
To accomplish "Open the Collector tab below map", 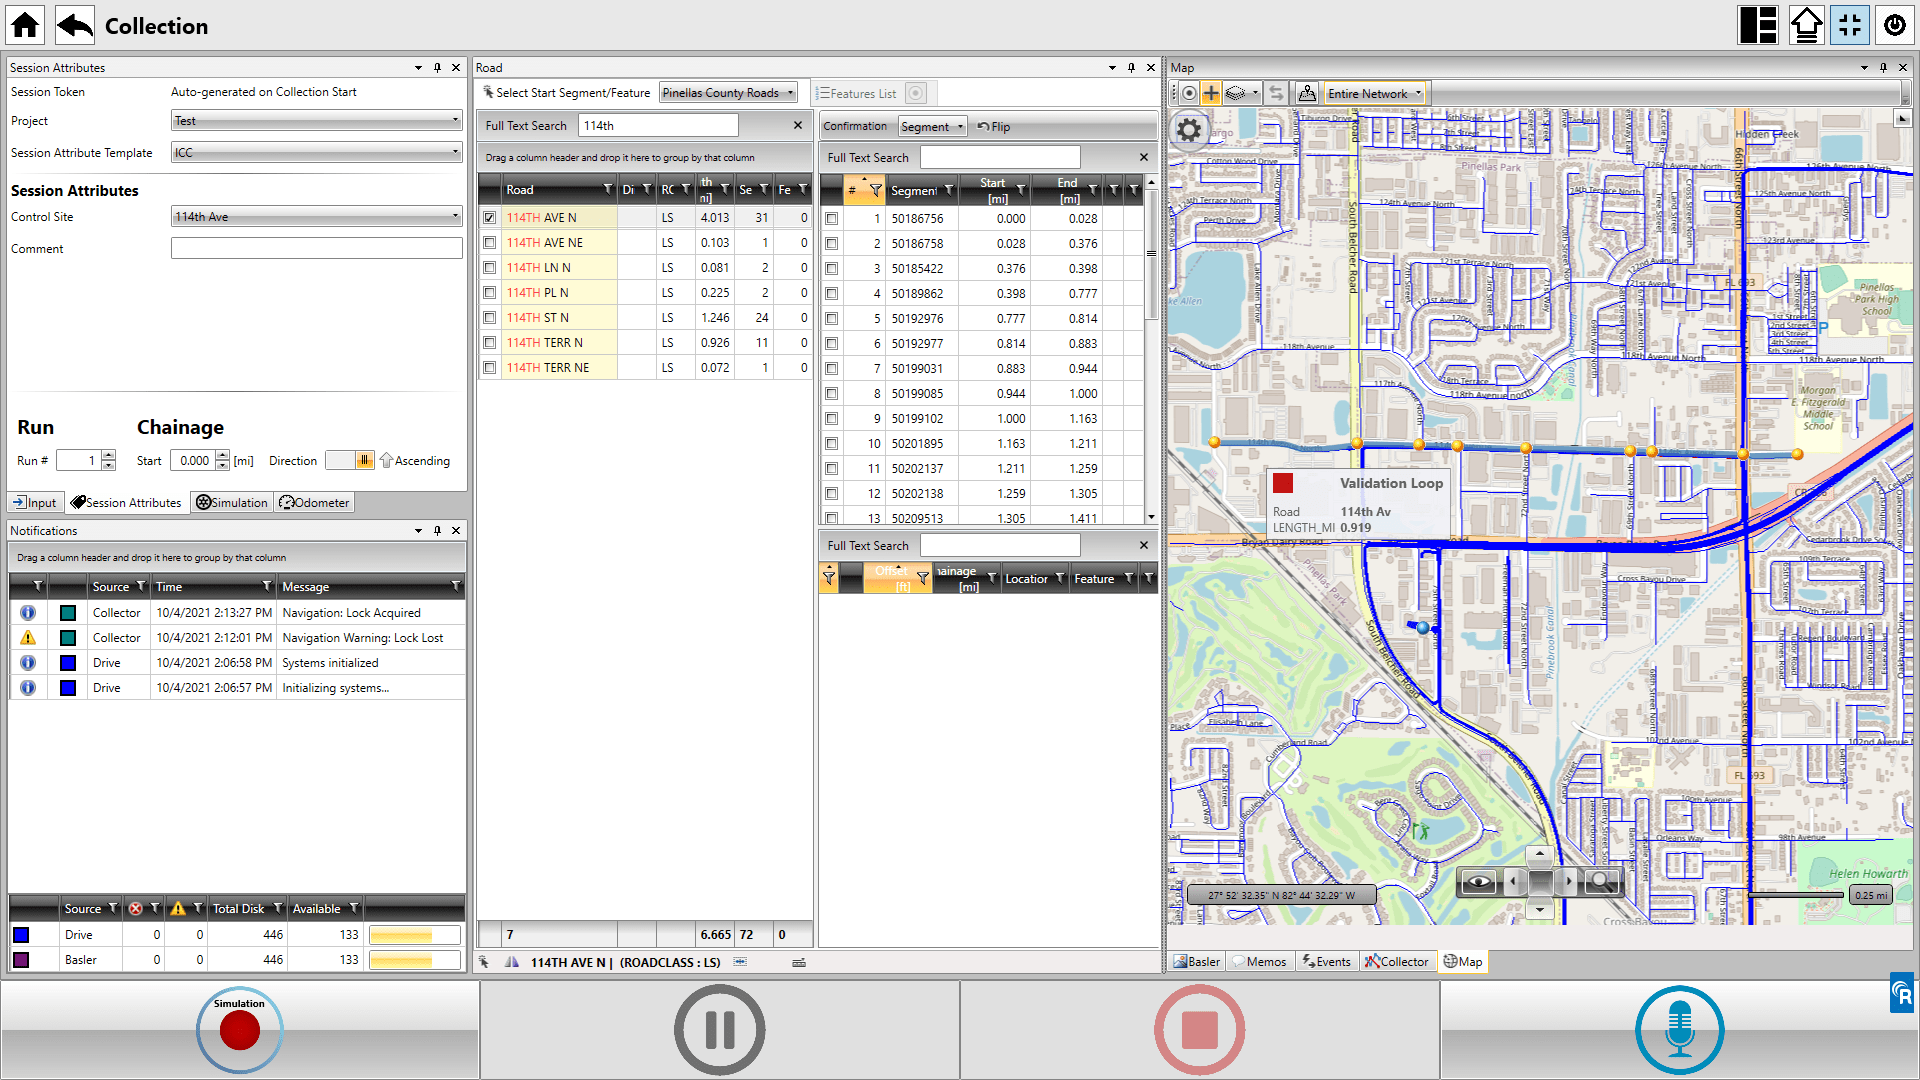I will pos(1397,961).
